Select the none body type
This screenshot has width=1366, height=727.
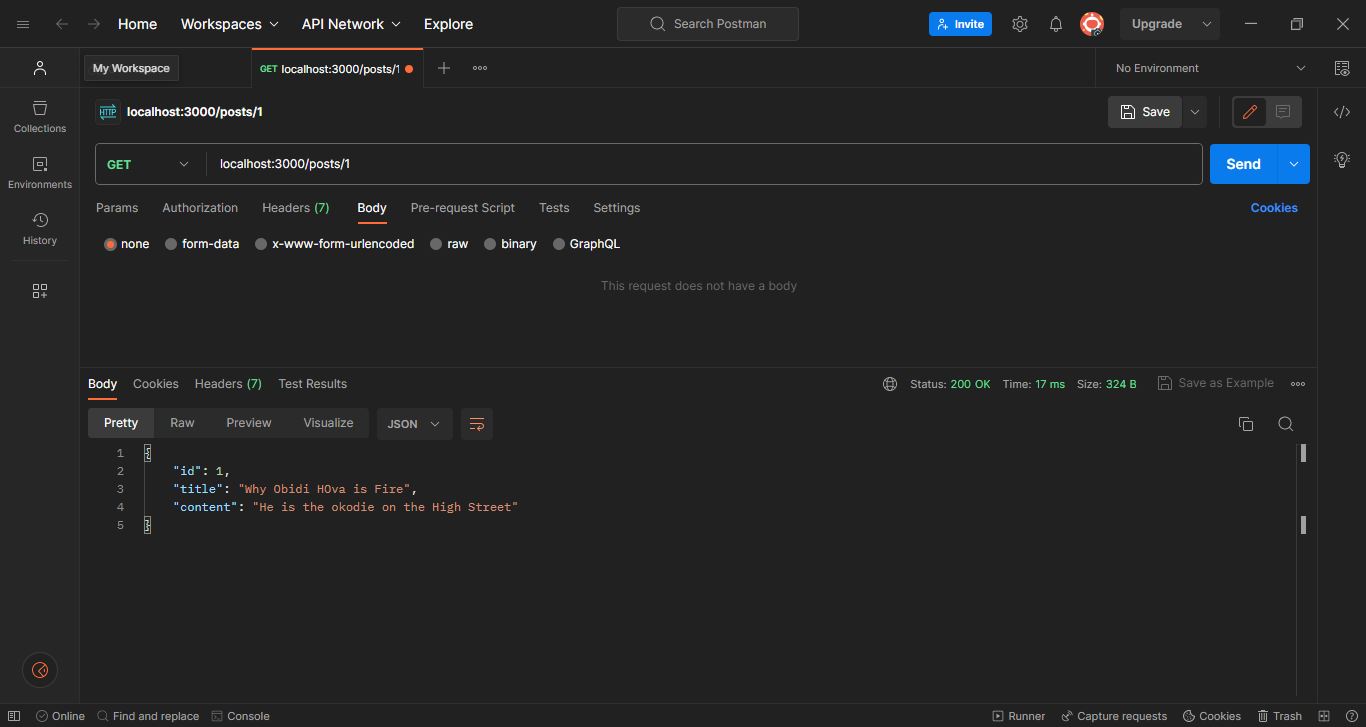tap(127, 244)
